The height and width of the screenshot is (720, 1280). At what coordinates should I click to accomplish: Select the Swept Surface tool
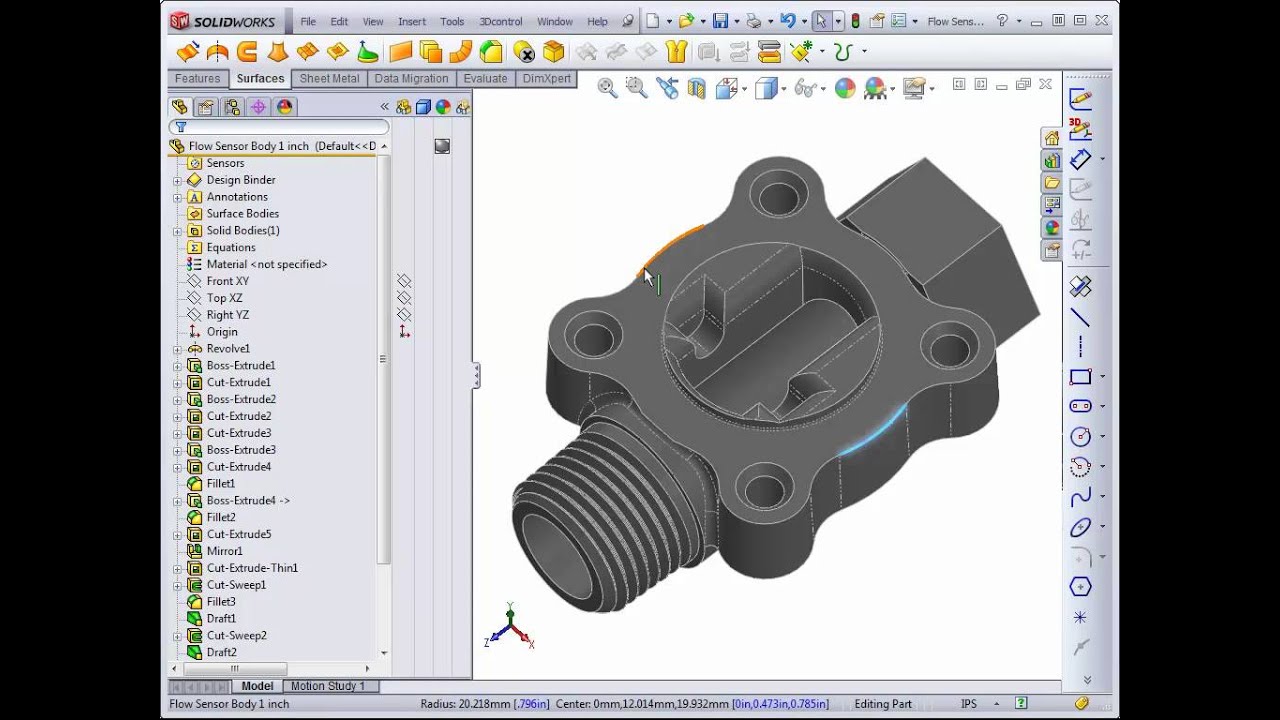tap(247, 52)
